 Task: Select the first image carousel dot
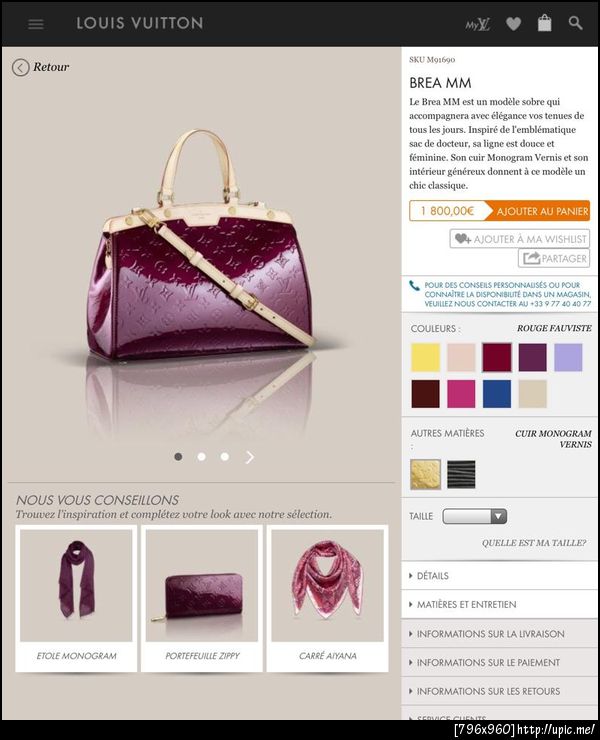coord(178,457)
